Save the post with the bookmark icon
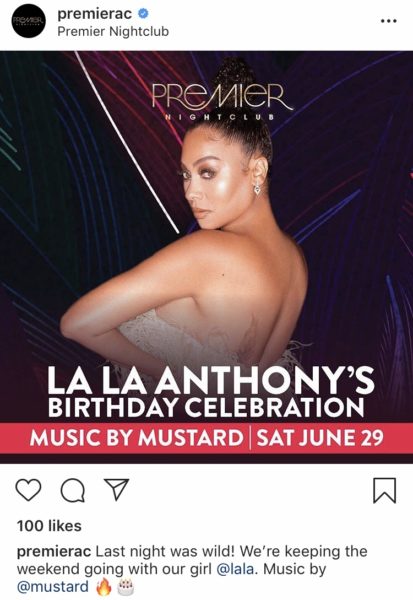 point(384,490)
